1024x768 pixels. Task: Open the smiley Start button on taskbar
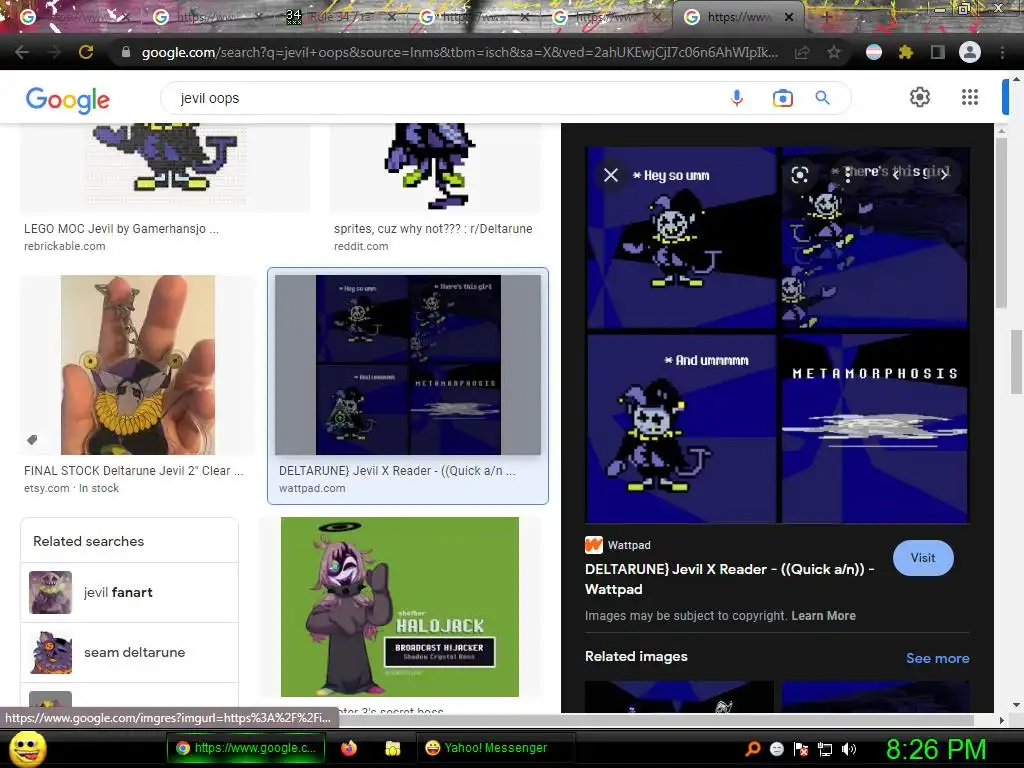pyautogui.click(x=28, y=748)
